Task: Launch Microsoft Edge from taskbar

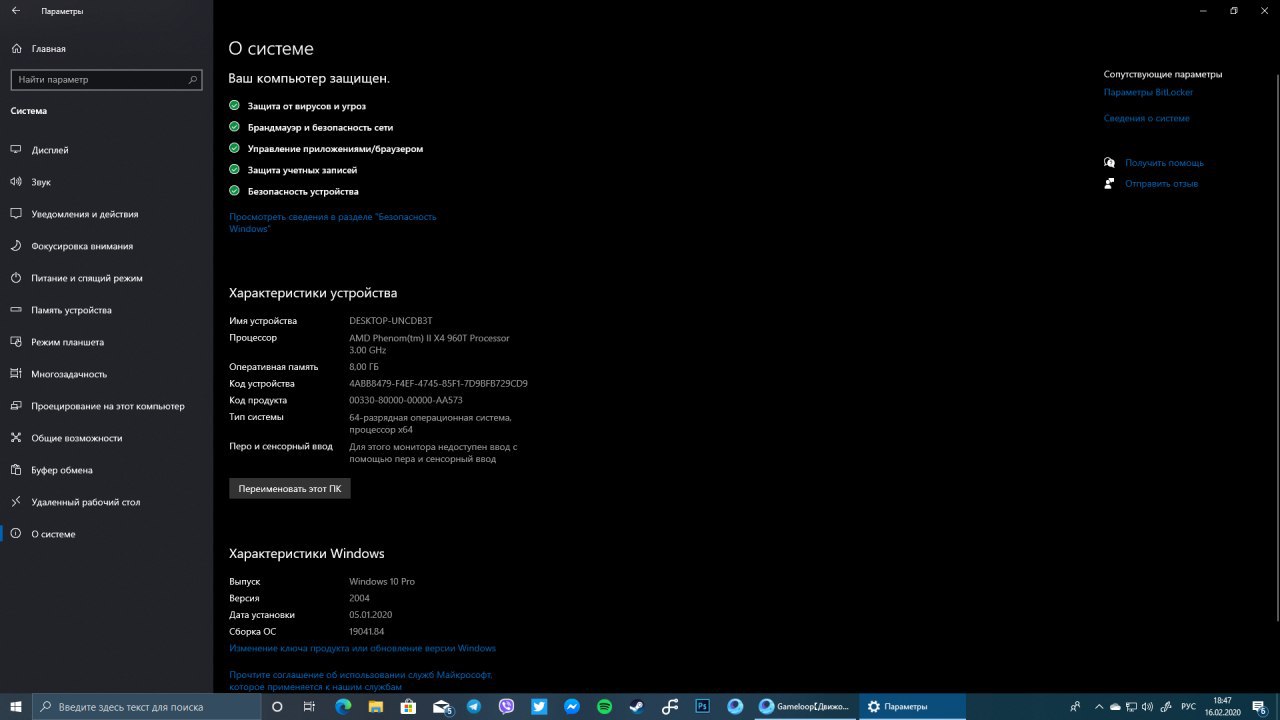Action: coord(343,706)
